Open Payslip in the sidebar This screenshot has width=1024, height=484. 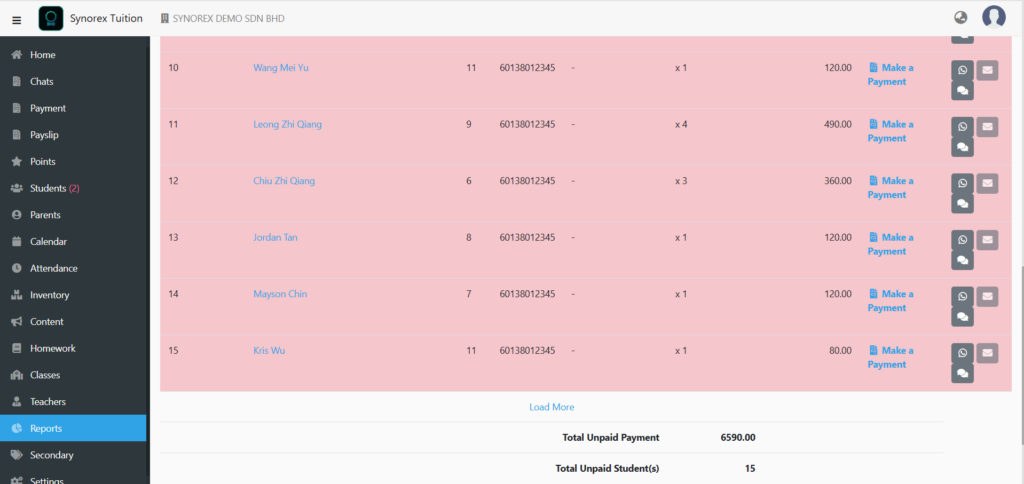pos(73,135)
